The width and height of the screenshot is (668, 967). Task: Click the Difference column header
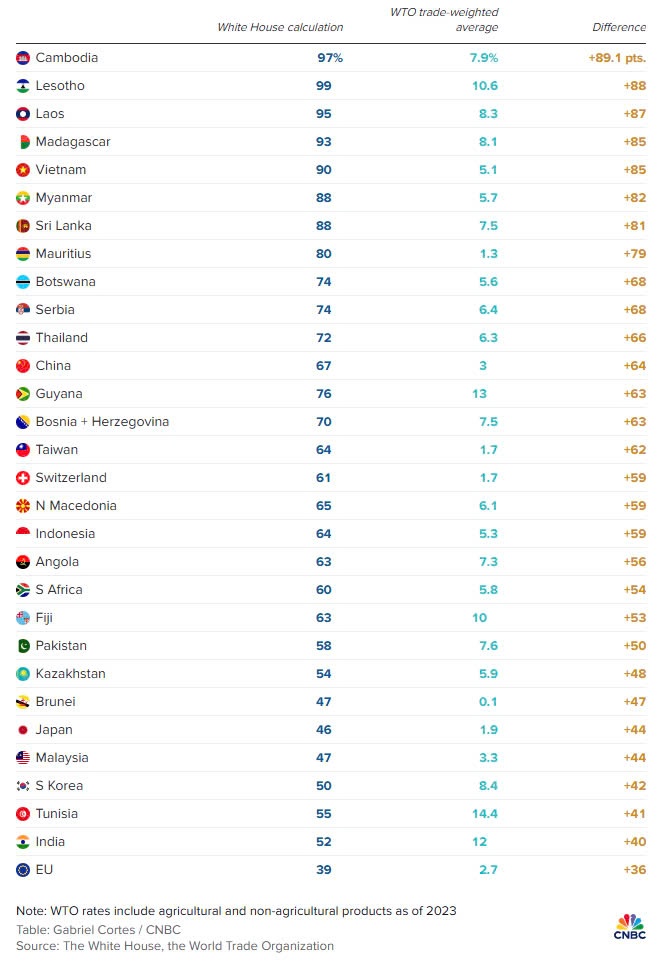click(x=619, y=27)
